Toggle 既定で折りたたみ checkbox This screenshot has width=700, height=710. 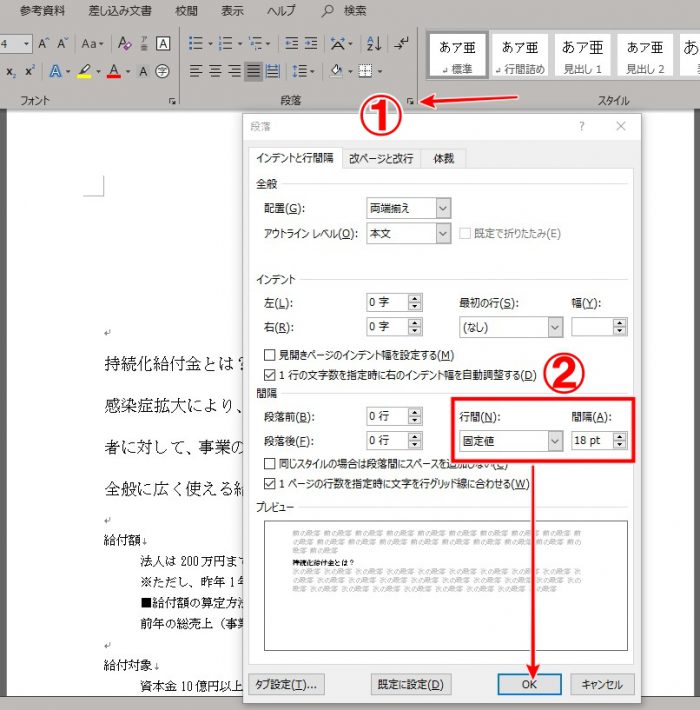465,233
